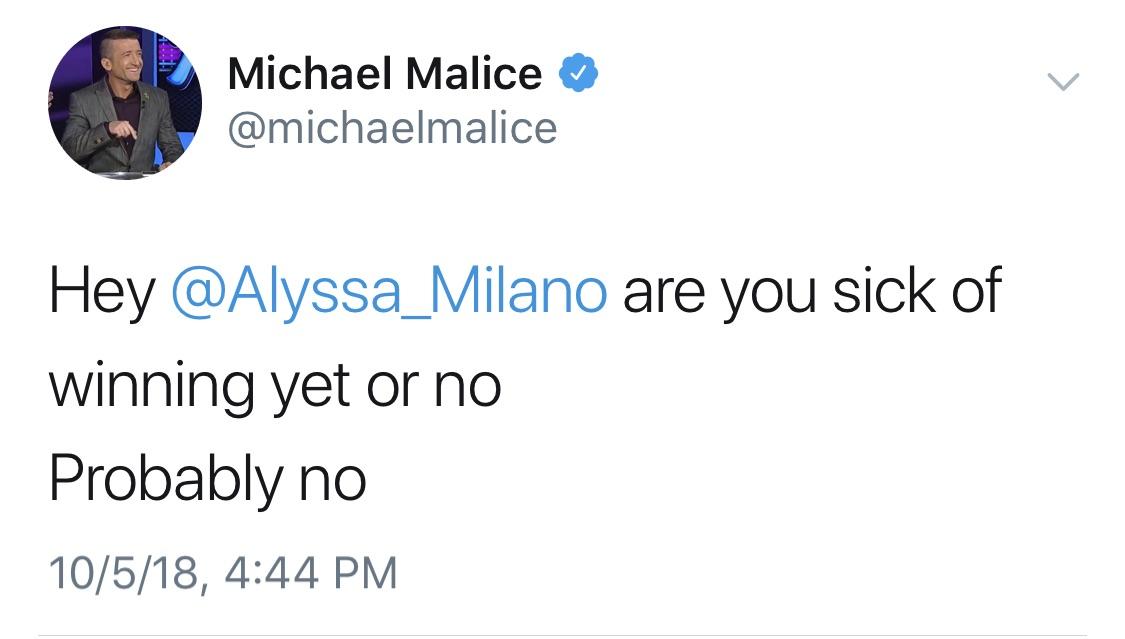This screenshot has height=639, width=1125.
Task: Click the phrase 'are you sick of'
Action: tap(811, 292)
